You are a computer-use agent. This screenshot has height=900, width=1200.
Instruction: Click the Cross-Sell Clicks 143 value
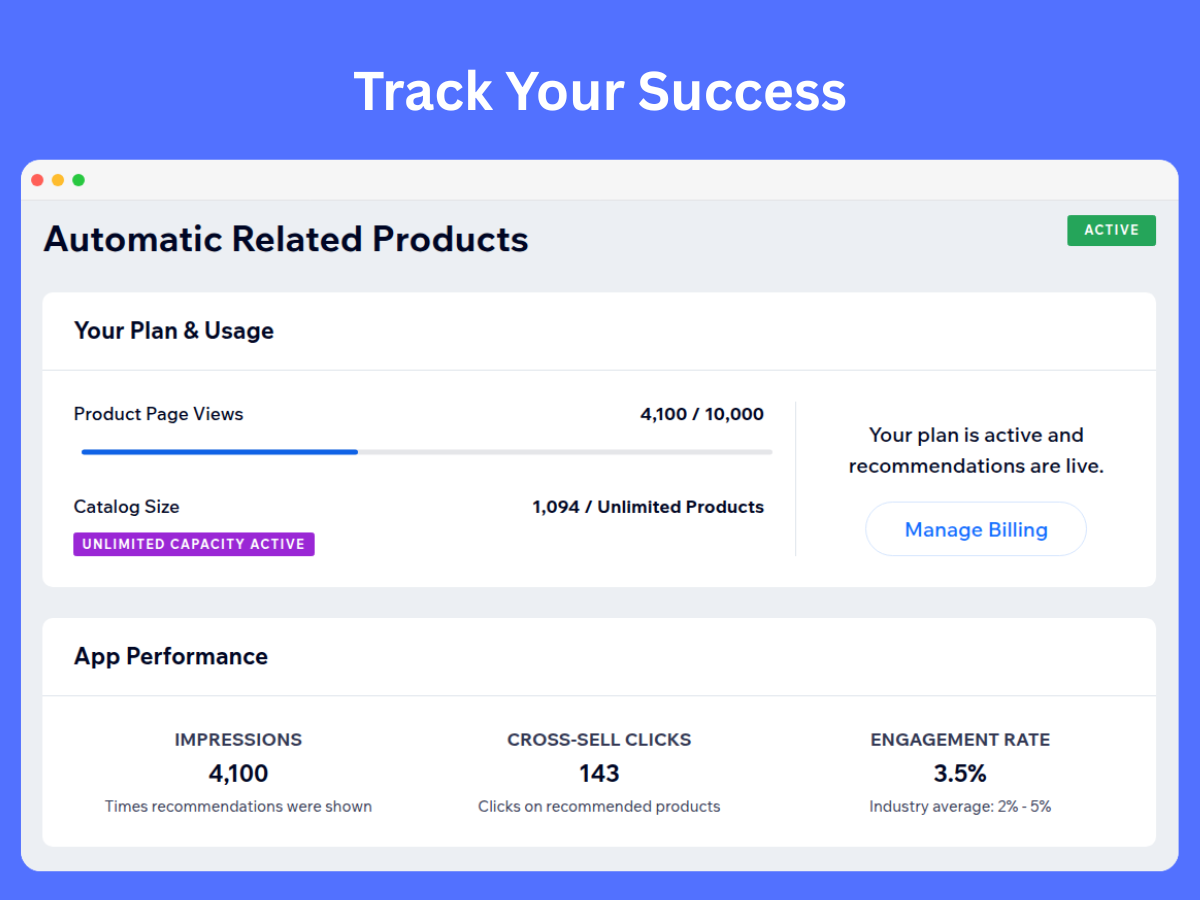coord(599,773)
